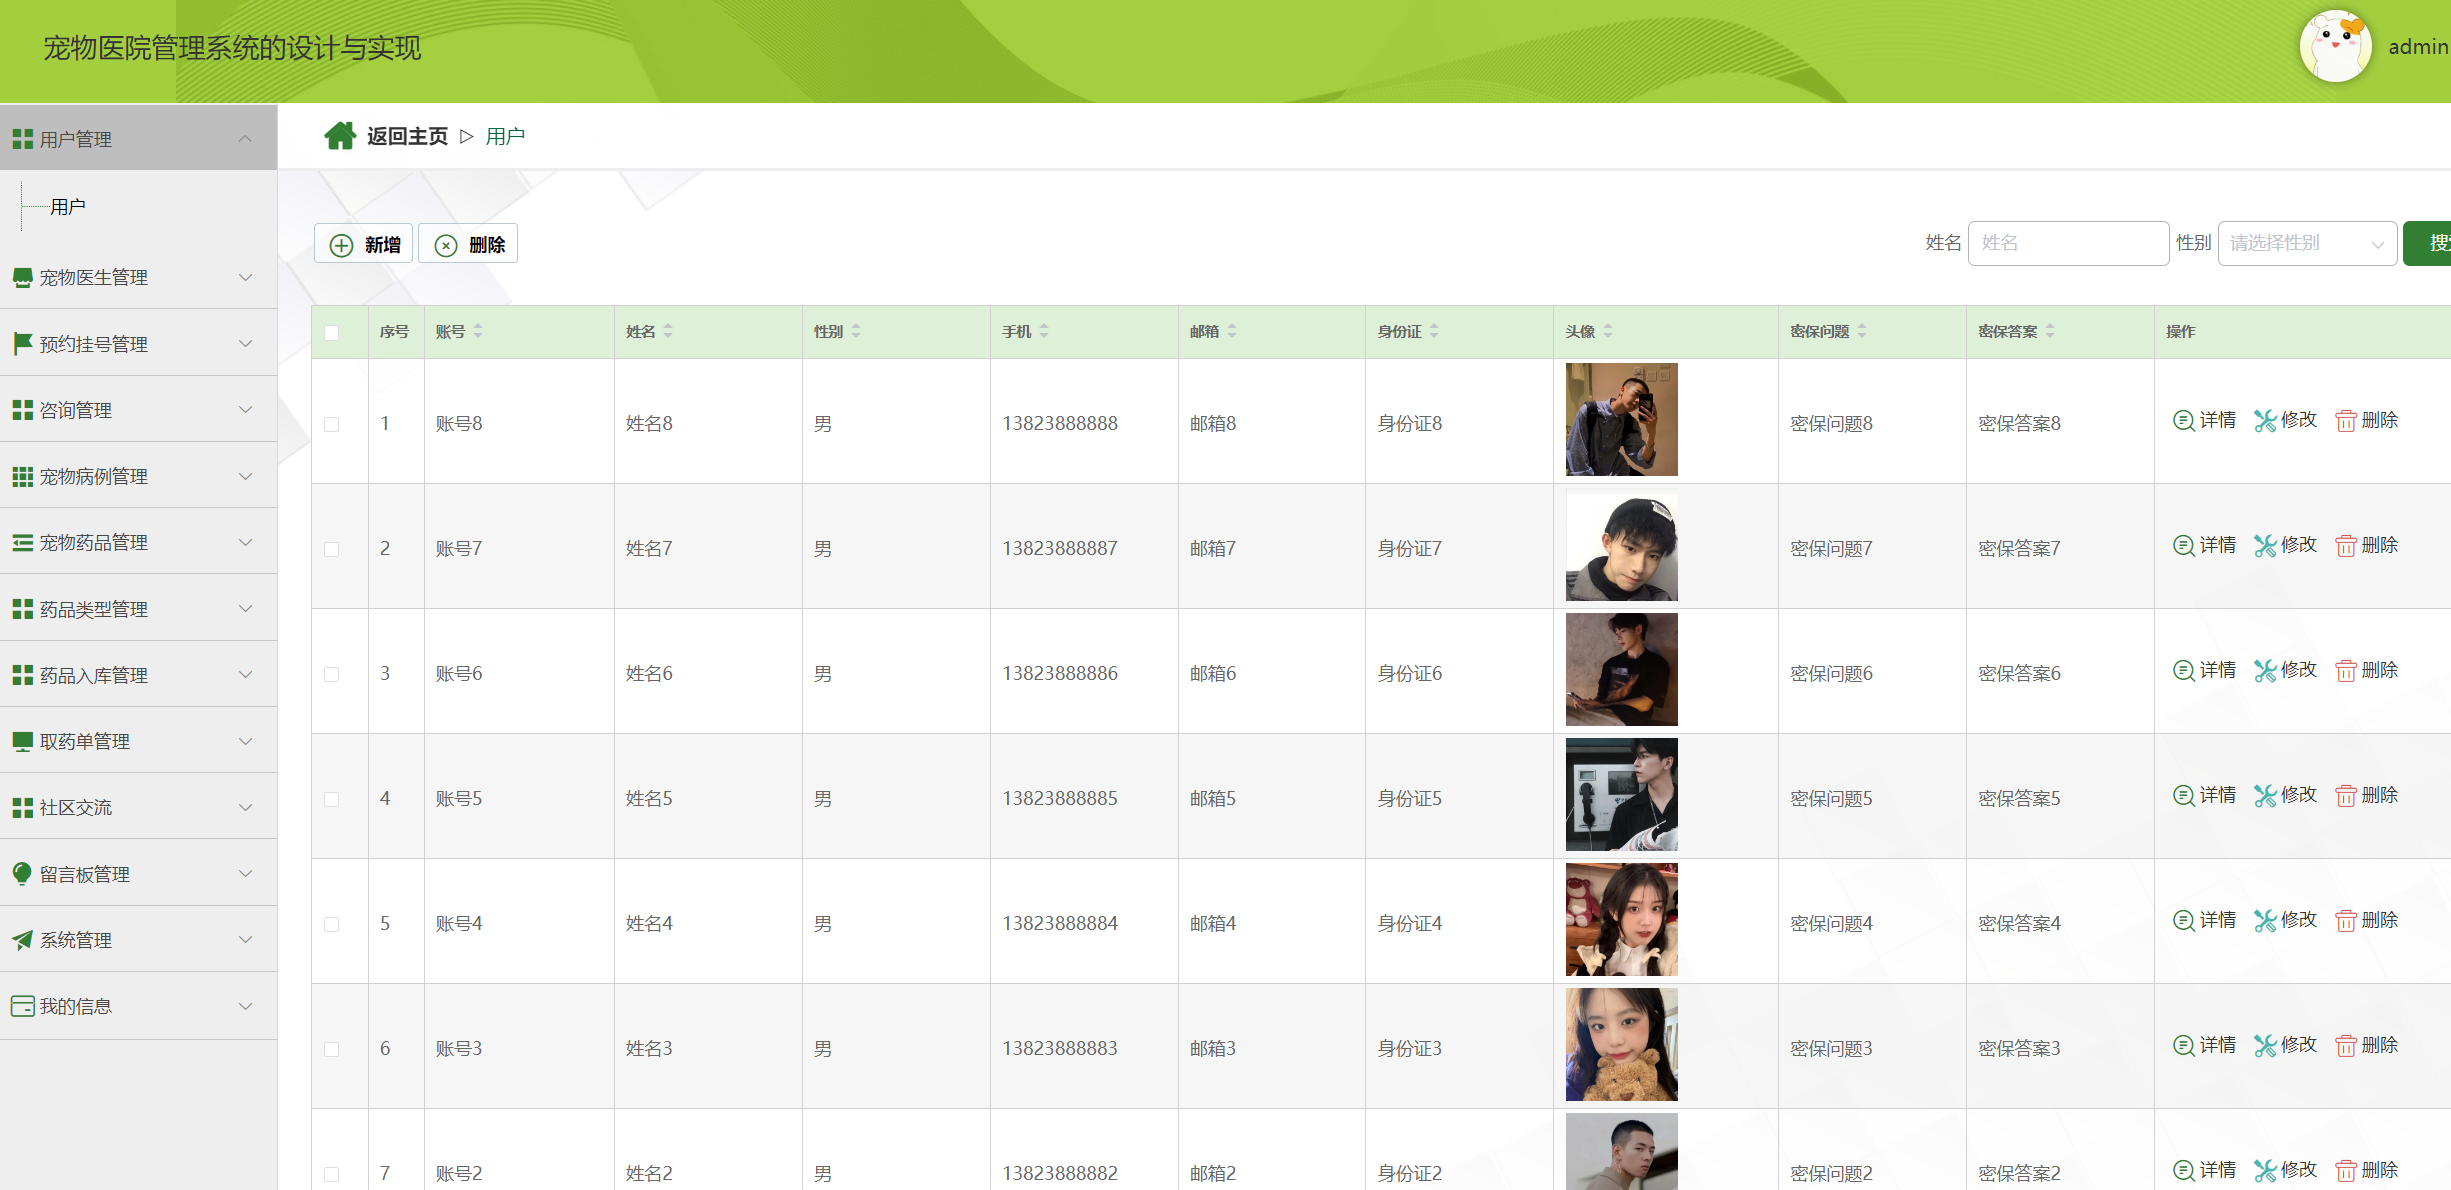Click the 删除 trash icon for 账号5
Screen dimensions: 2451x1190
[x=2345, y=795]
